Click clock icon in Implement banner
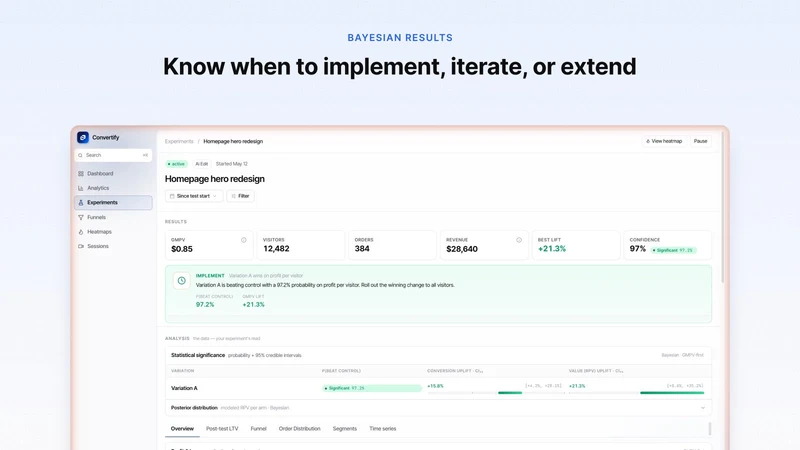Viewport: 800px width, 450px height. point(182,281)
